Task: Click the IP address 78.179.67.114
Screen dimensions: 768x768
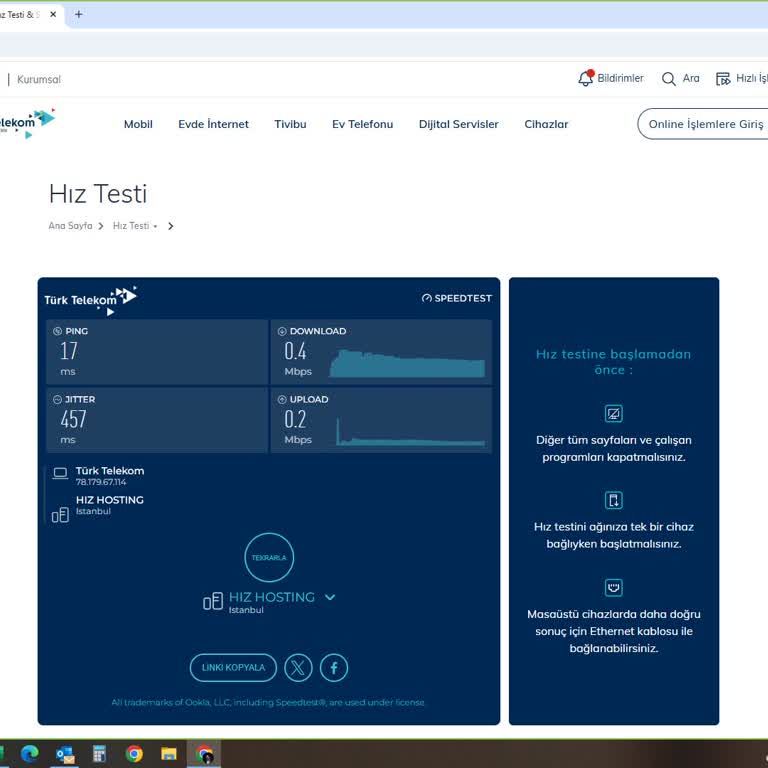Action: 101,482
